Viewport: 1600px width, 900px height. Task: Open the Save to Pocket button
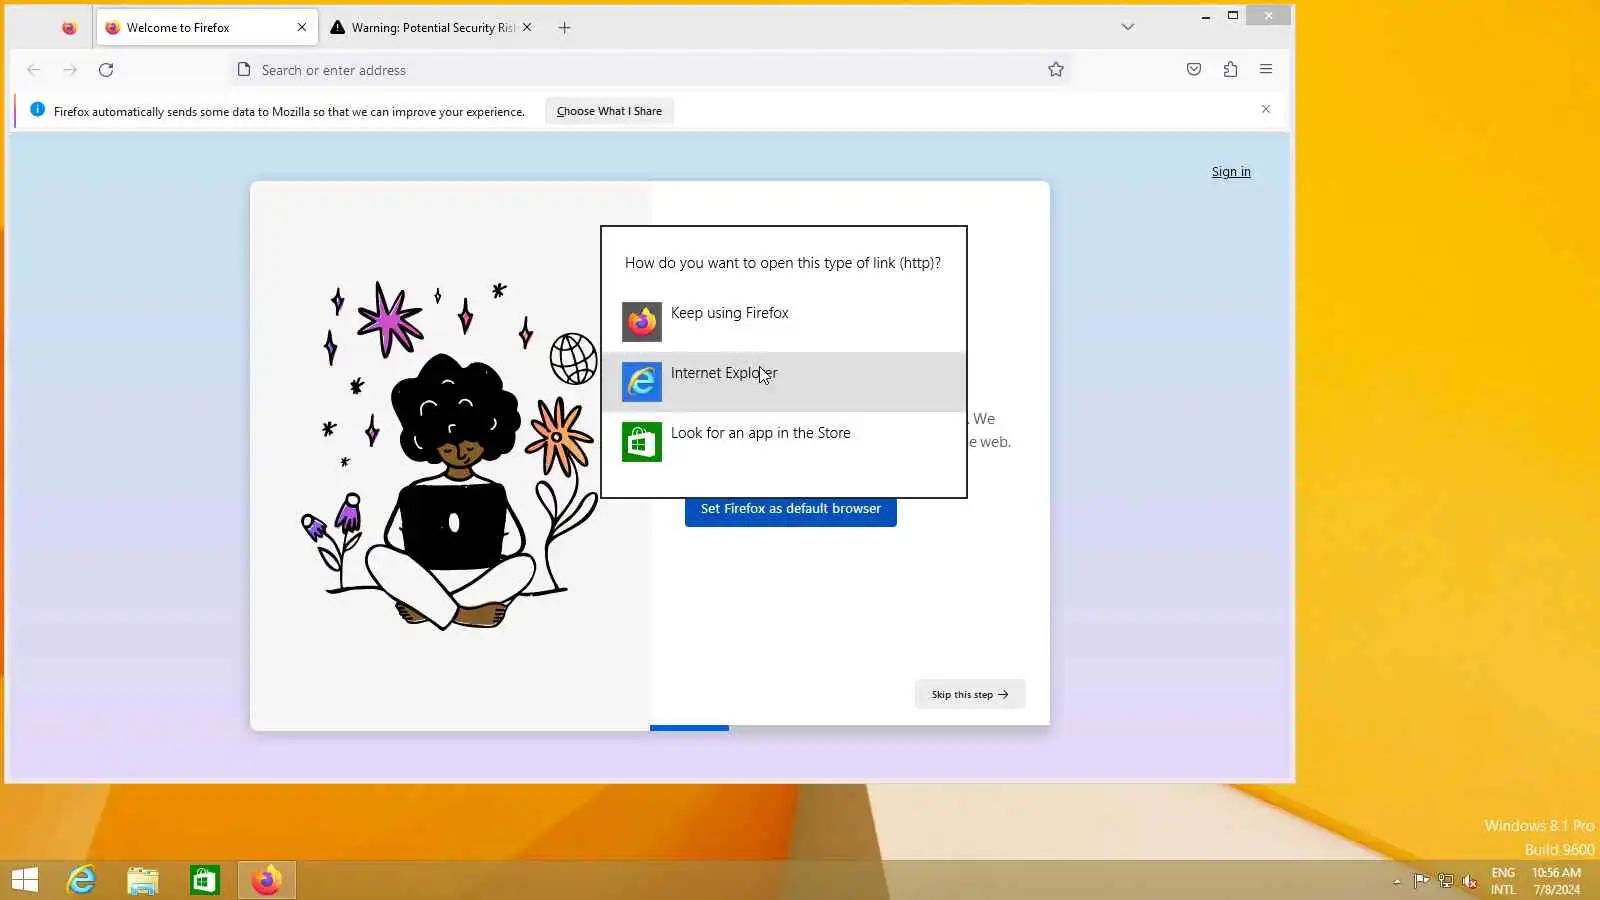(1194, 70)
